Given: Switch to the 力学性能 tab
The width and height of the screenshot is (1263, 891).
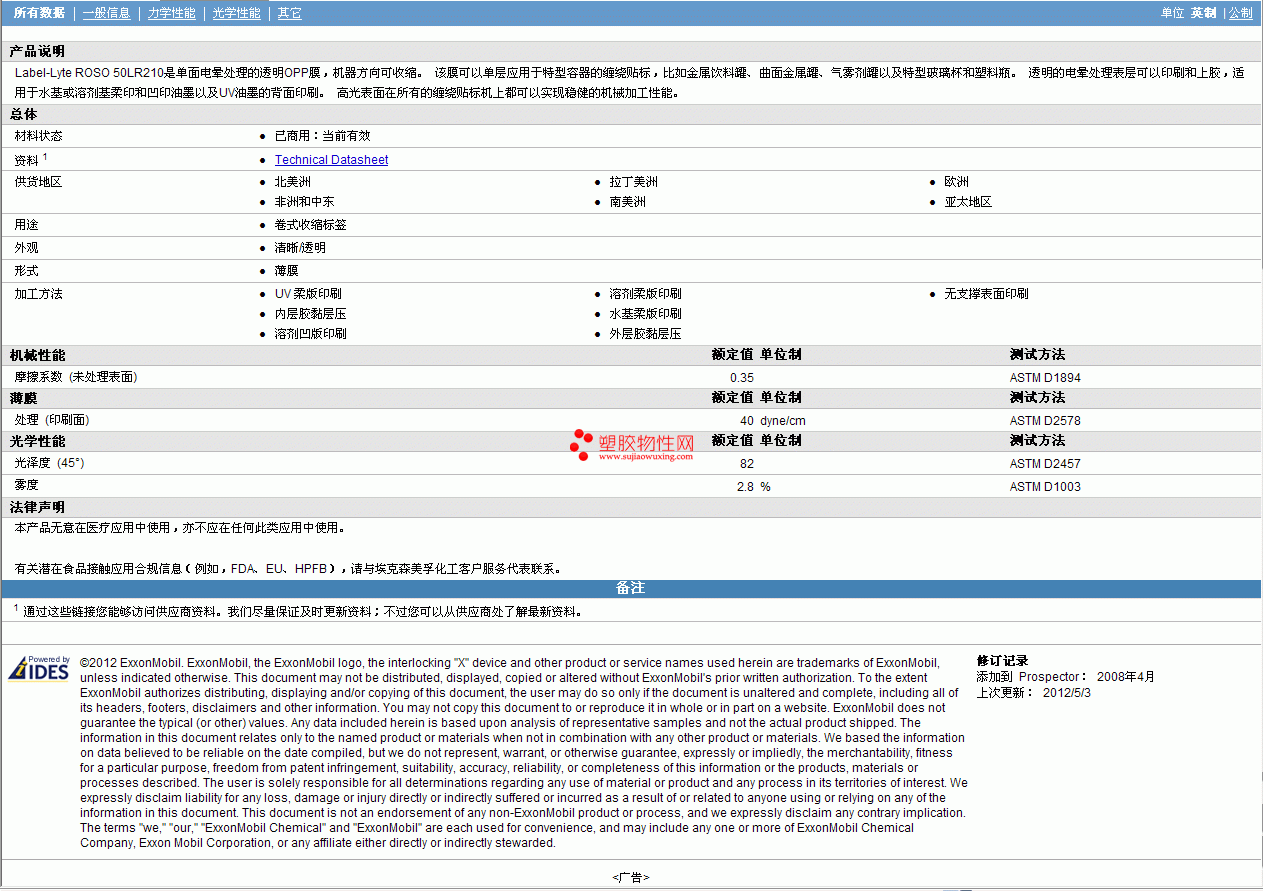Looking at the screenshot, I should (x=172, y=13).
